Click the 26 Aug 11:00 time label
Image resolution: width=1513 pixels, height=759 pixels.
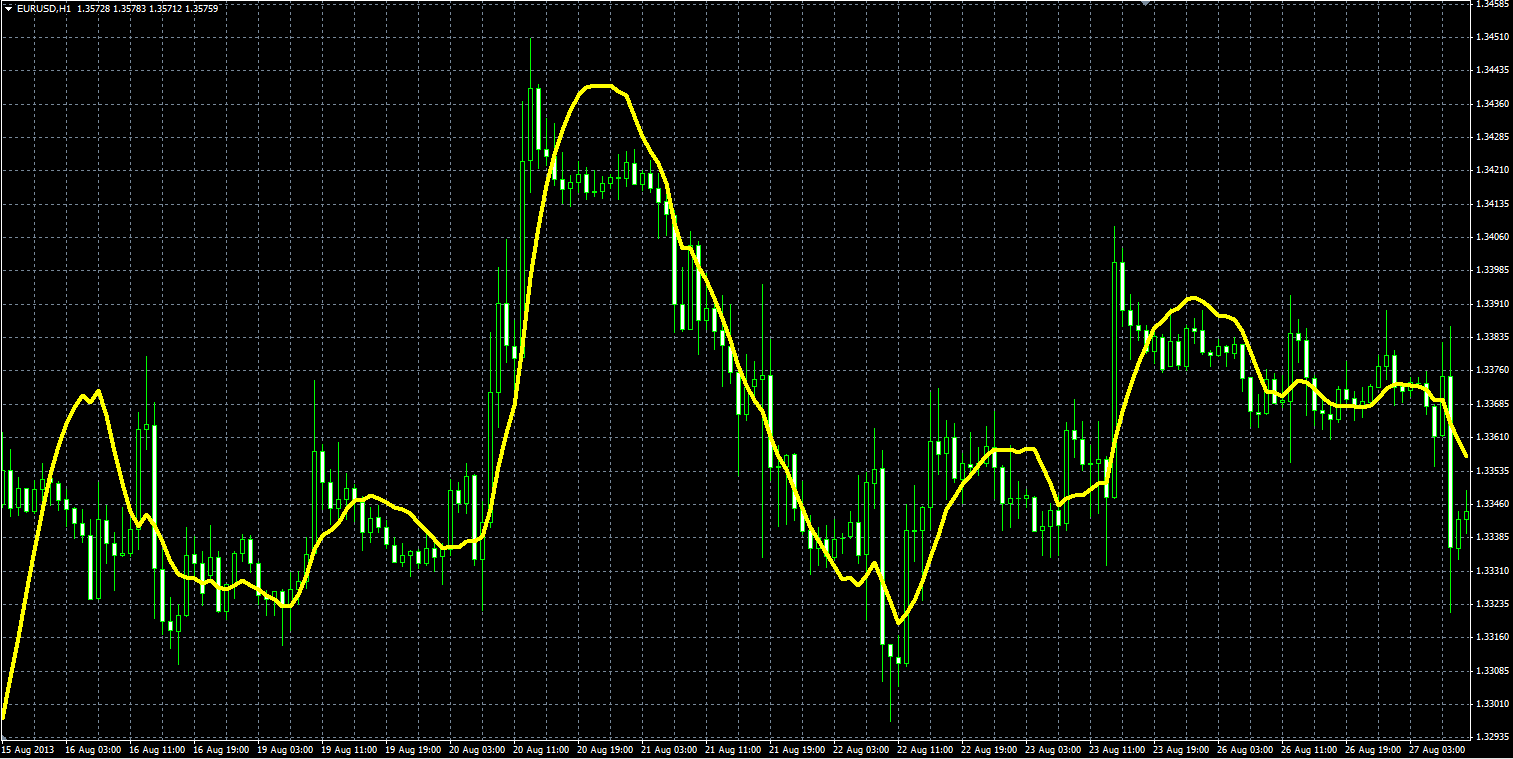coord(1310,749)
